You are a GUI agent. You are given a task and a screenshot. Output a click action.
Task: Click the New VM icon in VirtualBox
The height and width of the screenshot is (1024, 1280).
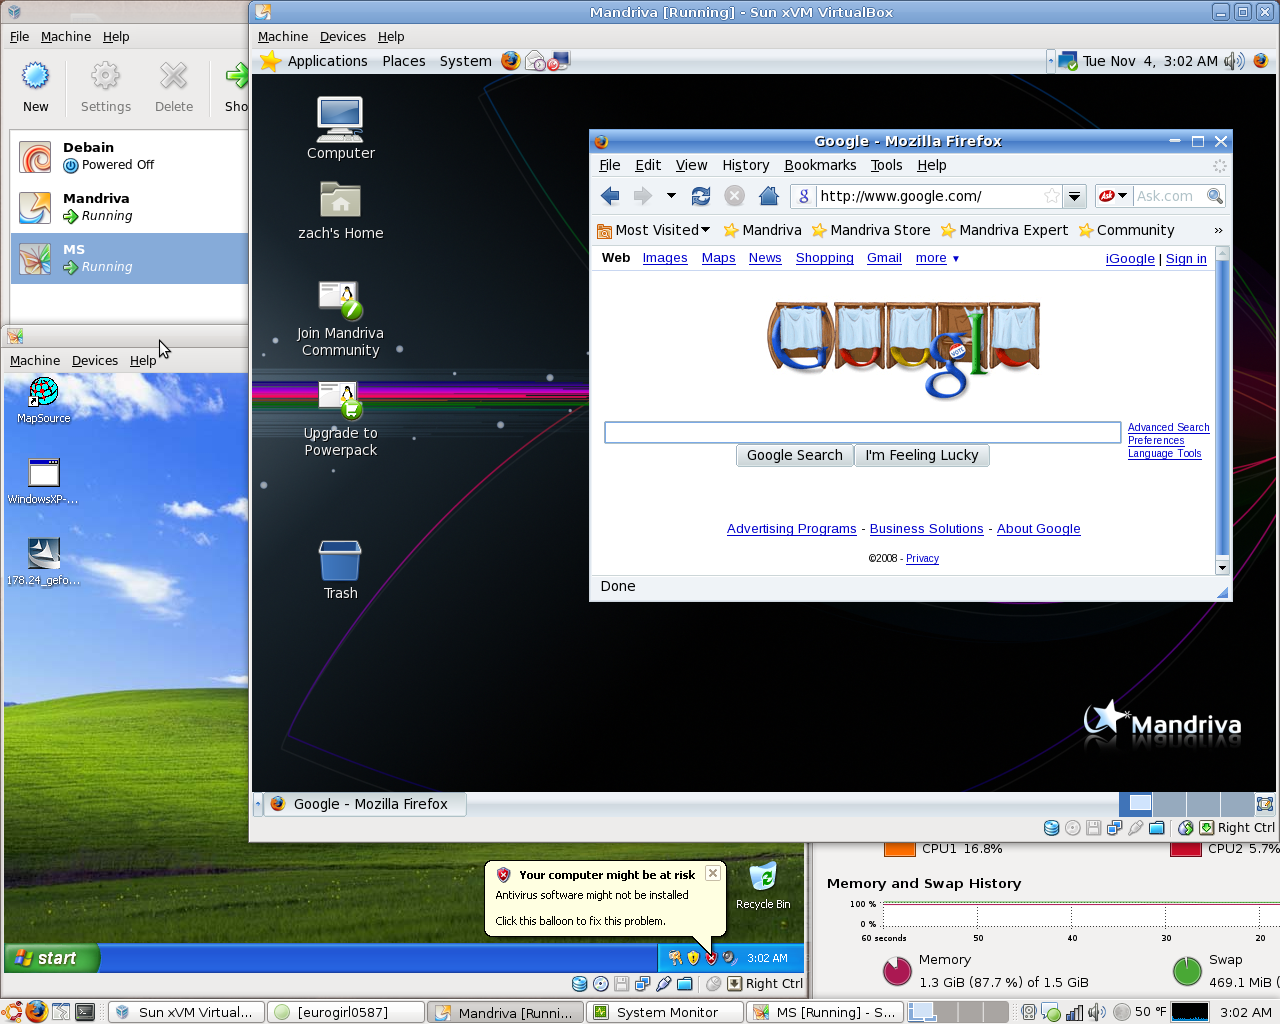[35, 76]
